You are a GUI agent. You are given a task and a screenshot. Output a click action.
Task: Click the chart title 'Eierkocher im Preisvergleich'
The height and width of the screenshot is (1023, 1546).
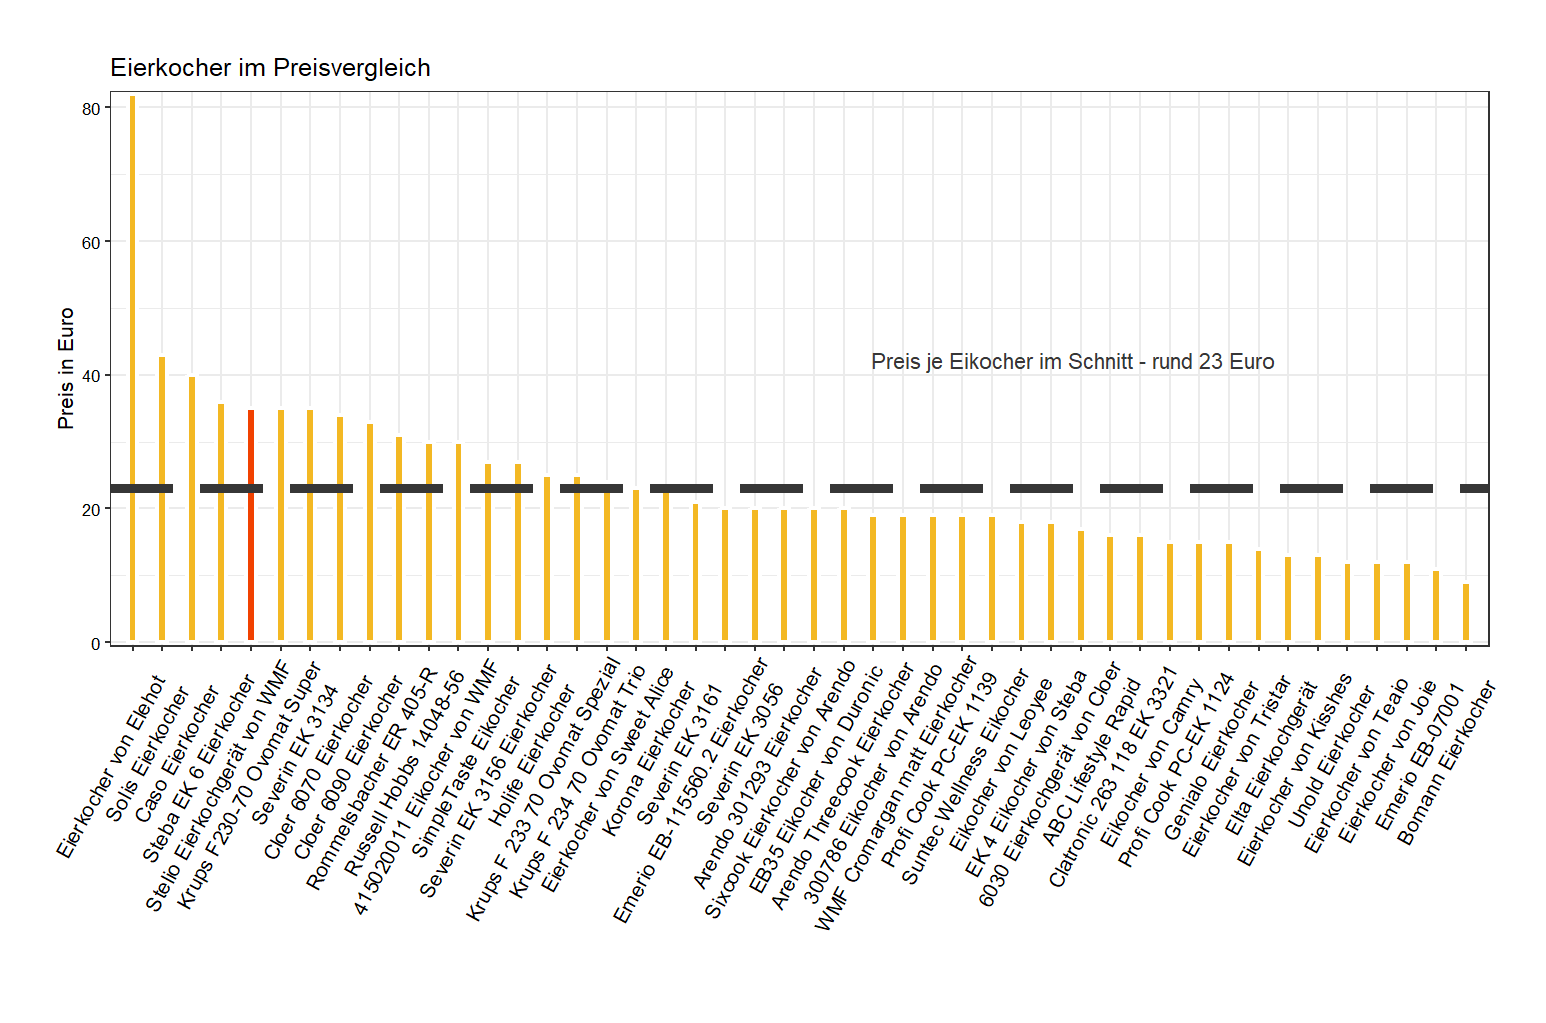270,68
